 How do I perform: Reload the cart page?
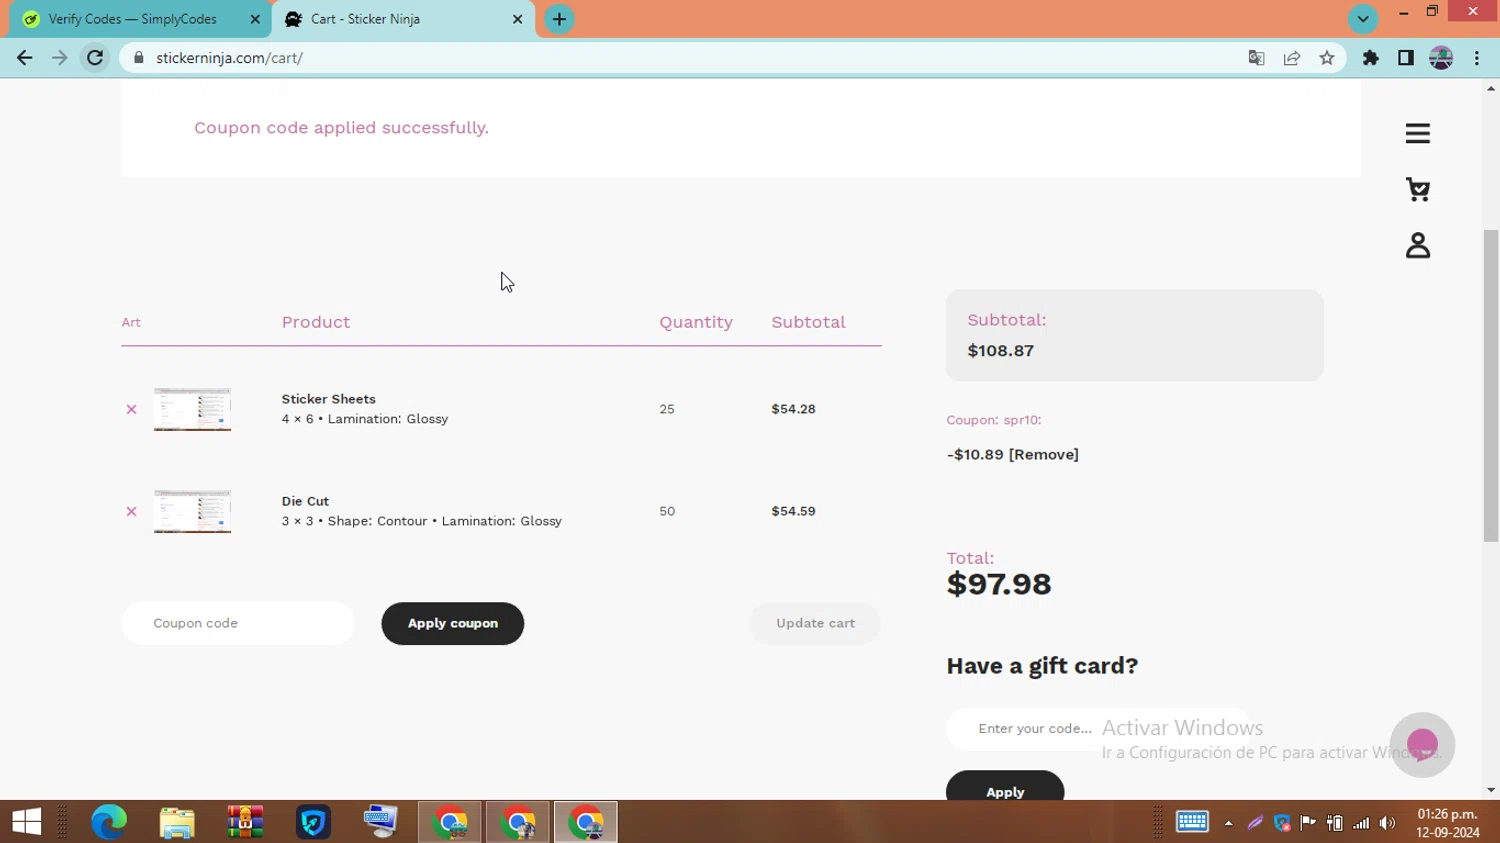click(x=95, y=58)
